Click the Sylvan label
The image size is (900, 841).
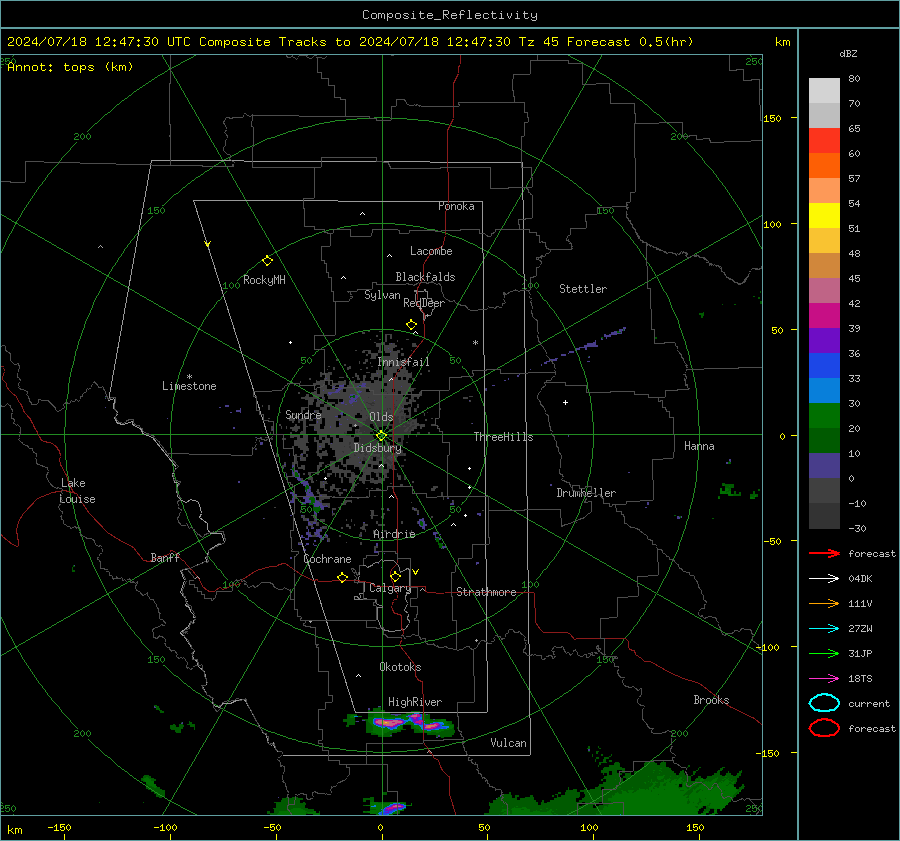pyautogui.click(x=382, y=295)
